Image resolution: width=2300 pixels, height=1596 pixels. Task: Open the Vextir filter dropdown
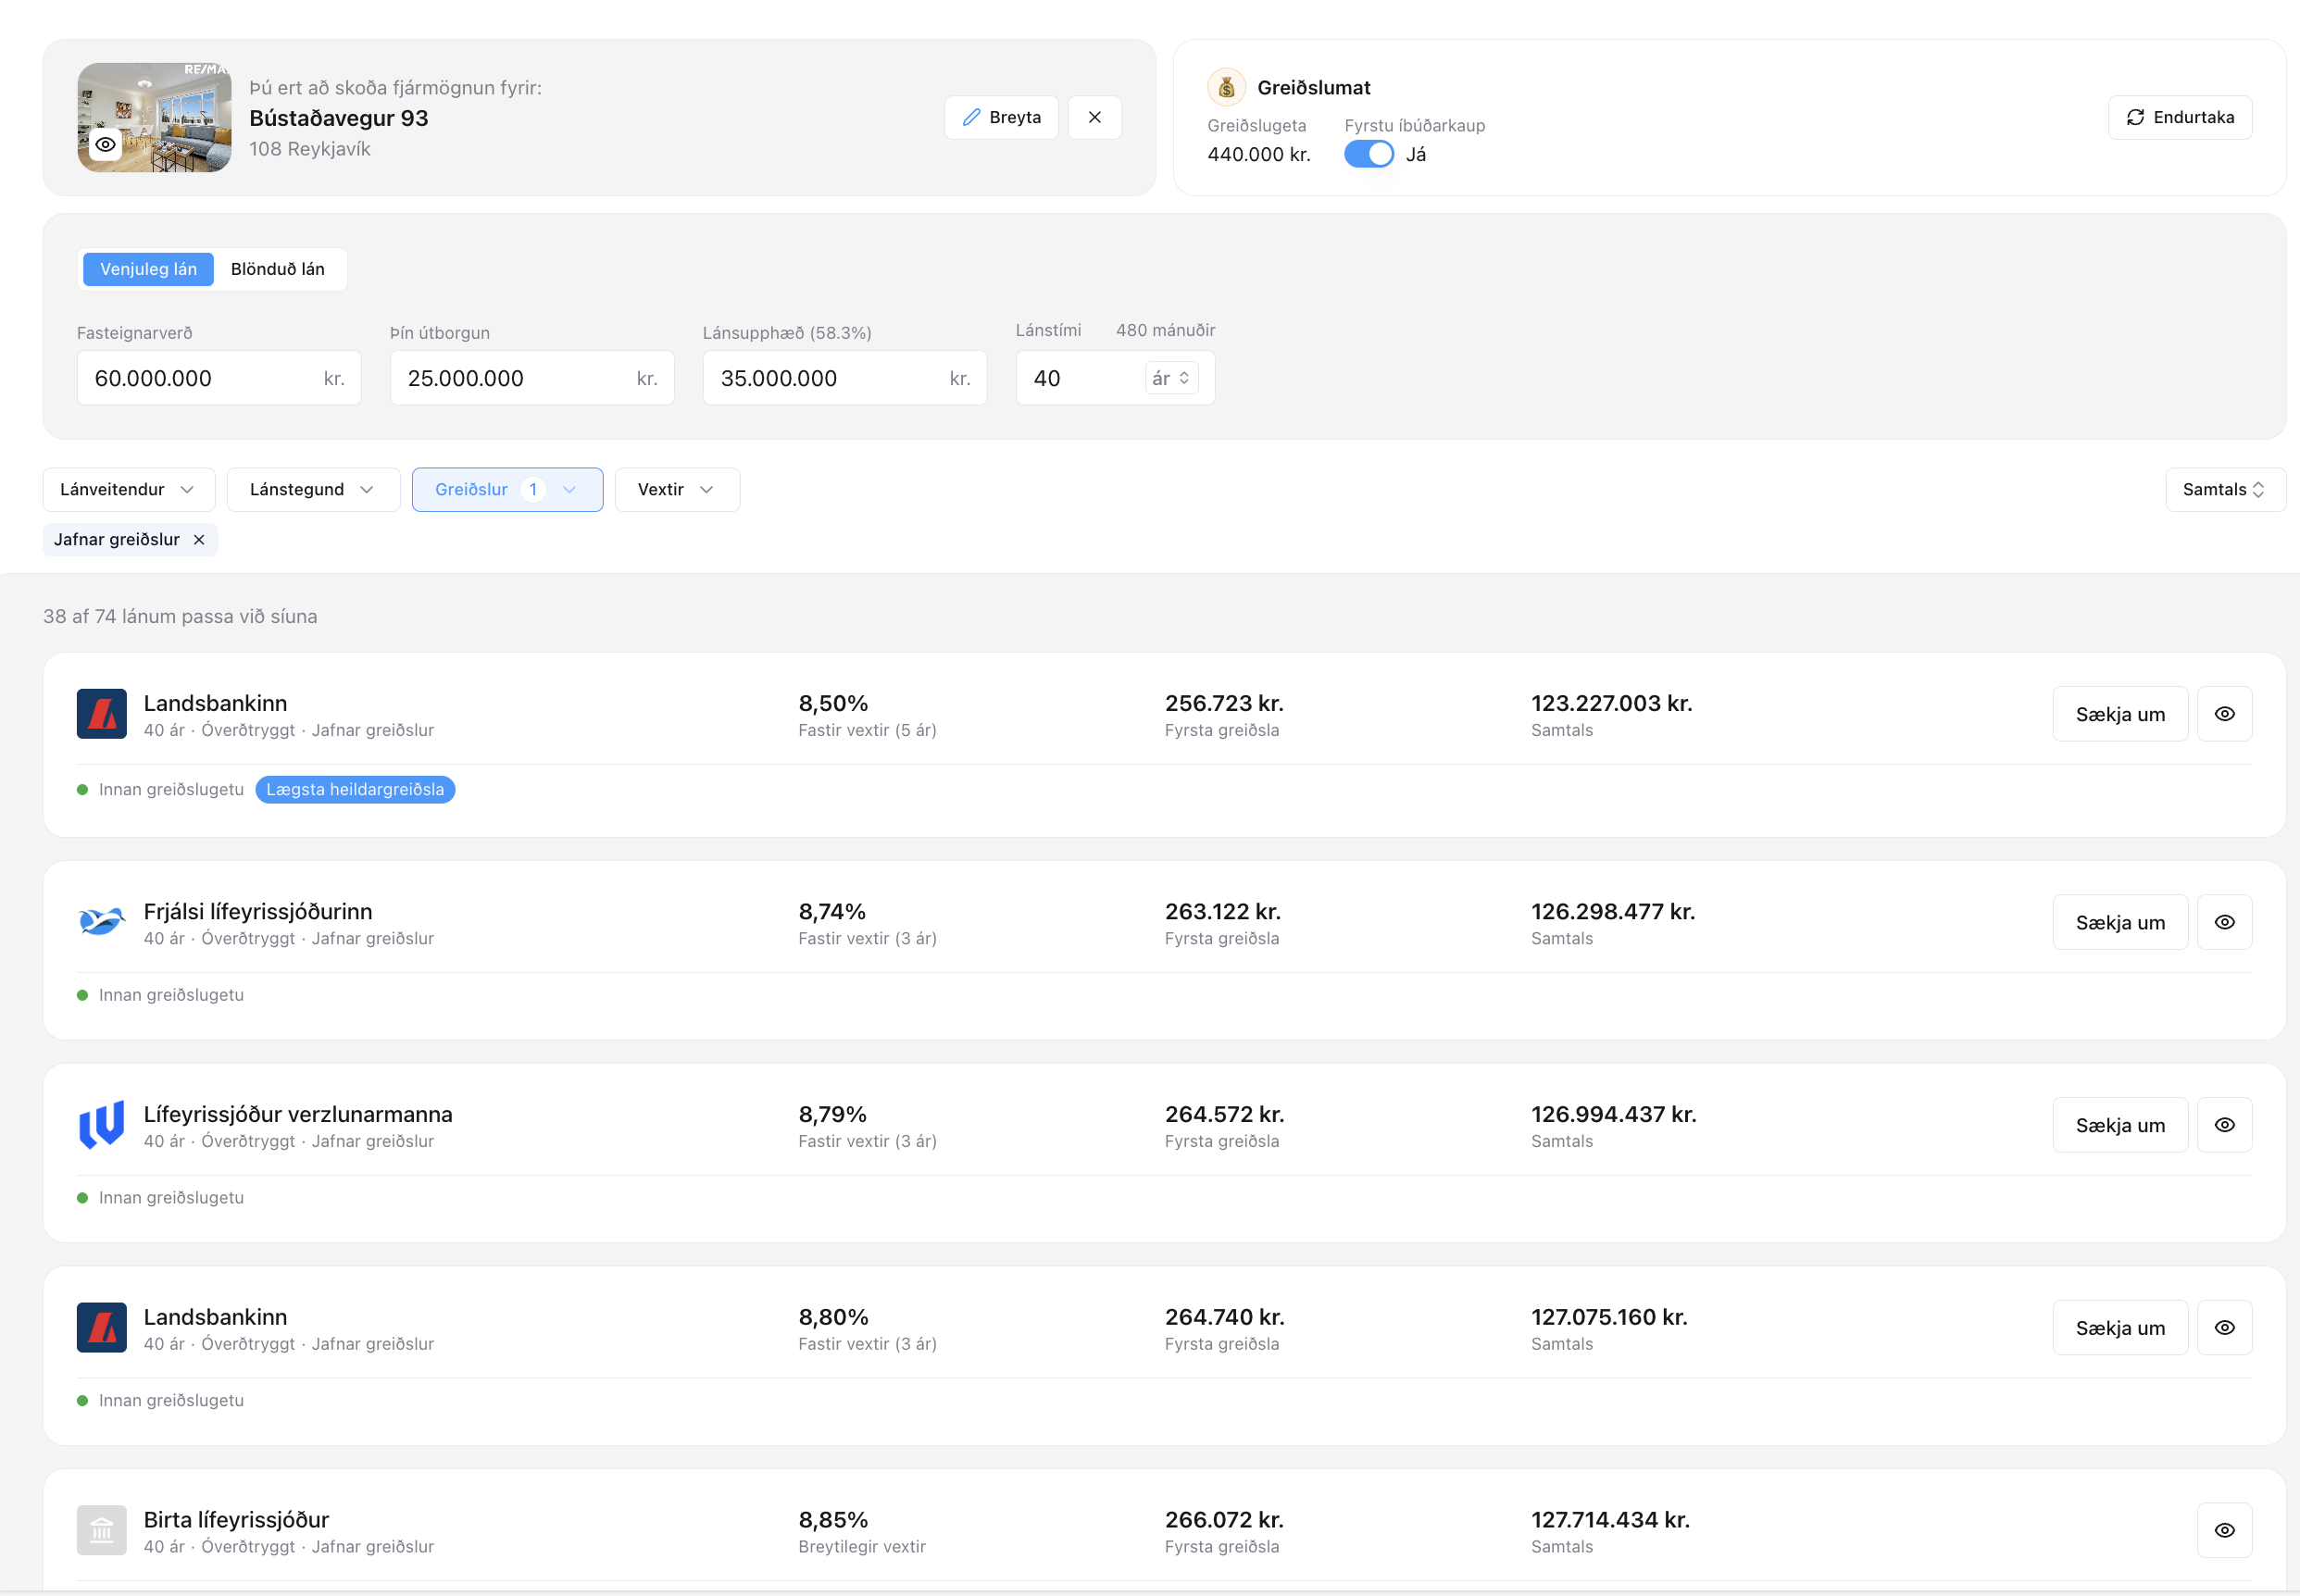[678, 490]
